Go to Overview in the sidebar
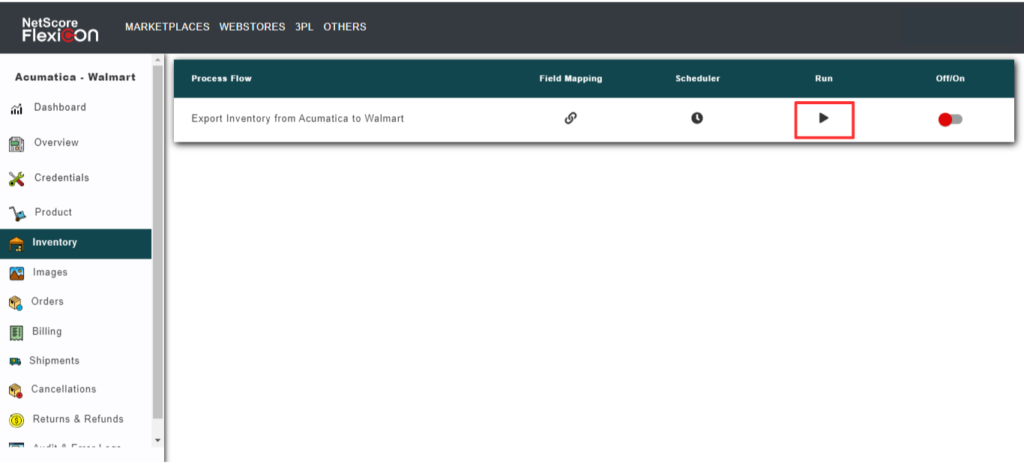Viewport: 1024px width, 464px height. click(56, 143)
